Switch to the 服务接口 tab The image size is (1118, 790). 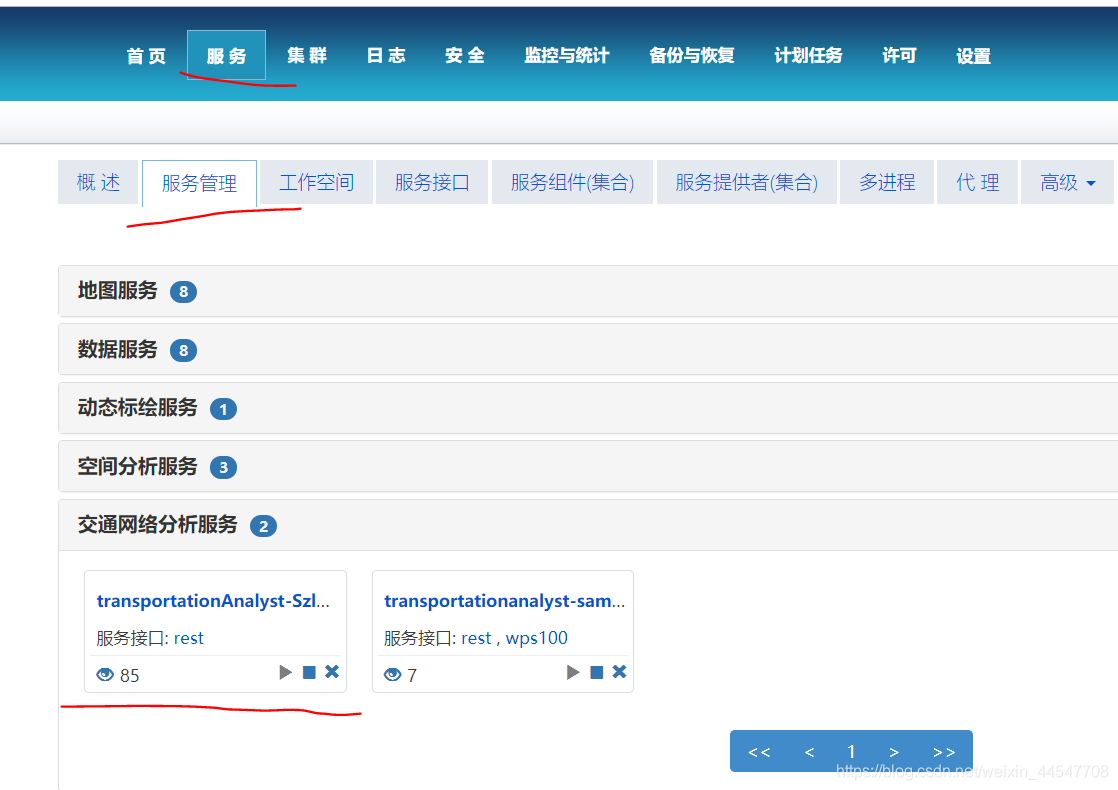[432, 183]
